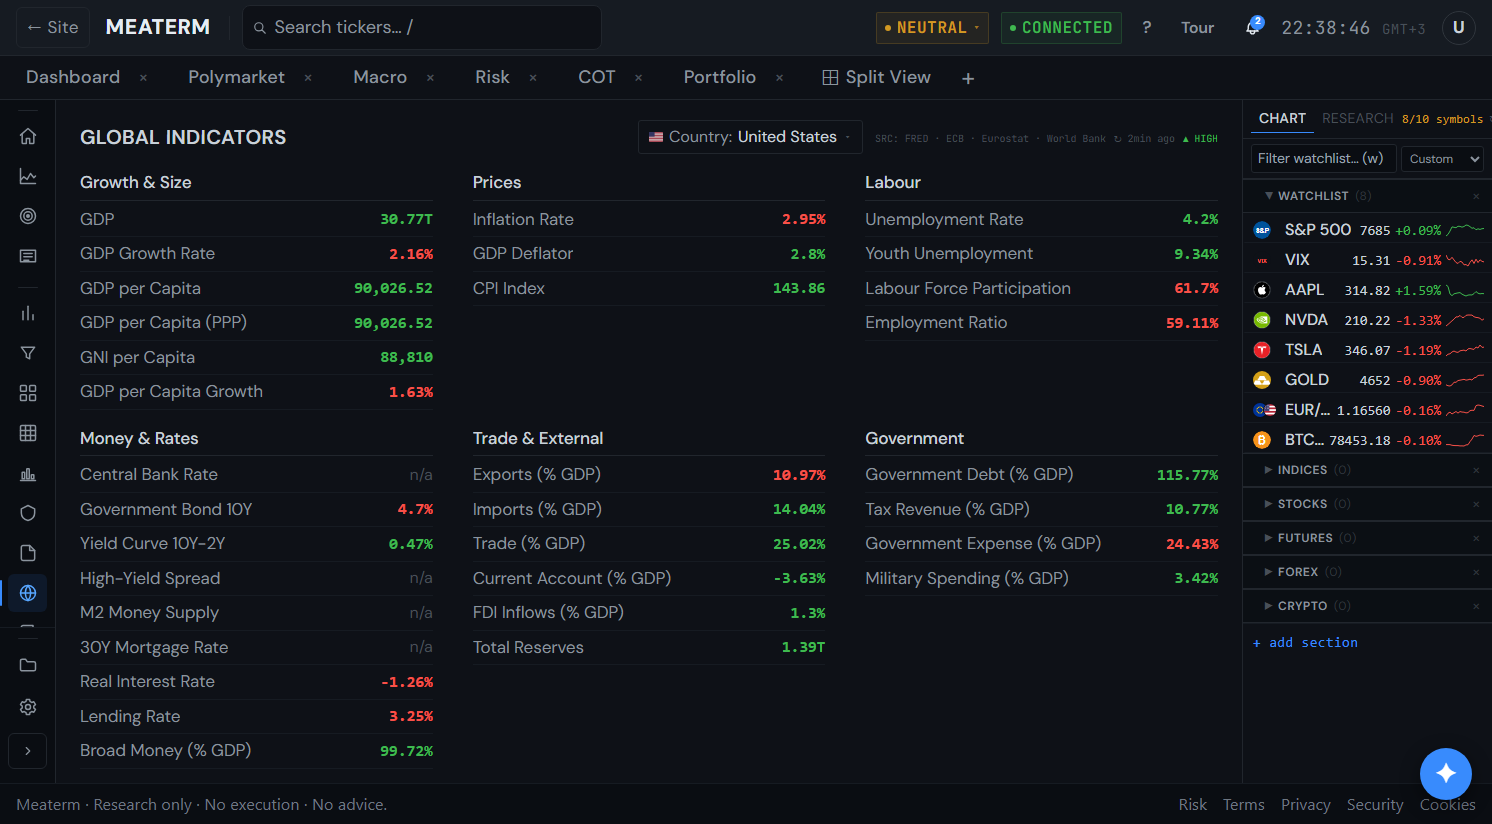Switch to the RESEARCH panel tab
Image resolution: width=1492 pixels, height=824 pixels.
point(1357,118)
